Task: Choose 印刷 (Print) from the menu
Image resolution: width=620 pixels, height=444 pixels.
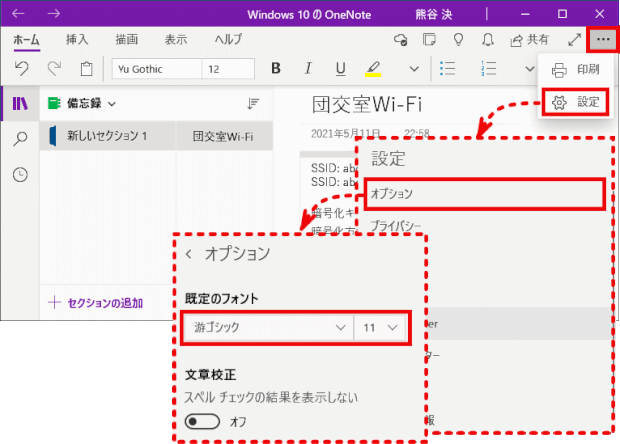Action: tap(575, 70)
